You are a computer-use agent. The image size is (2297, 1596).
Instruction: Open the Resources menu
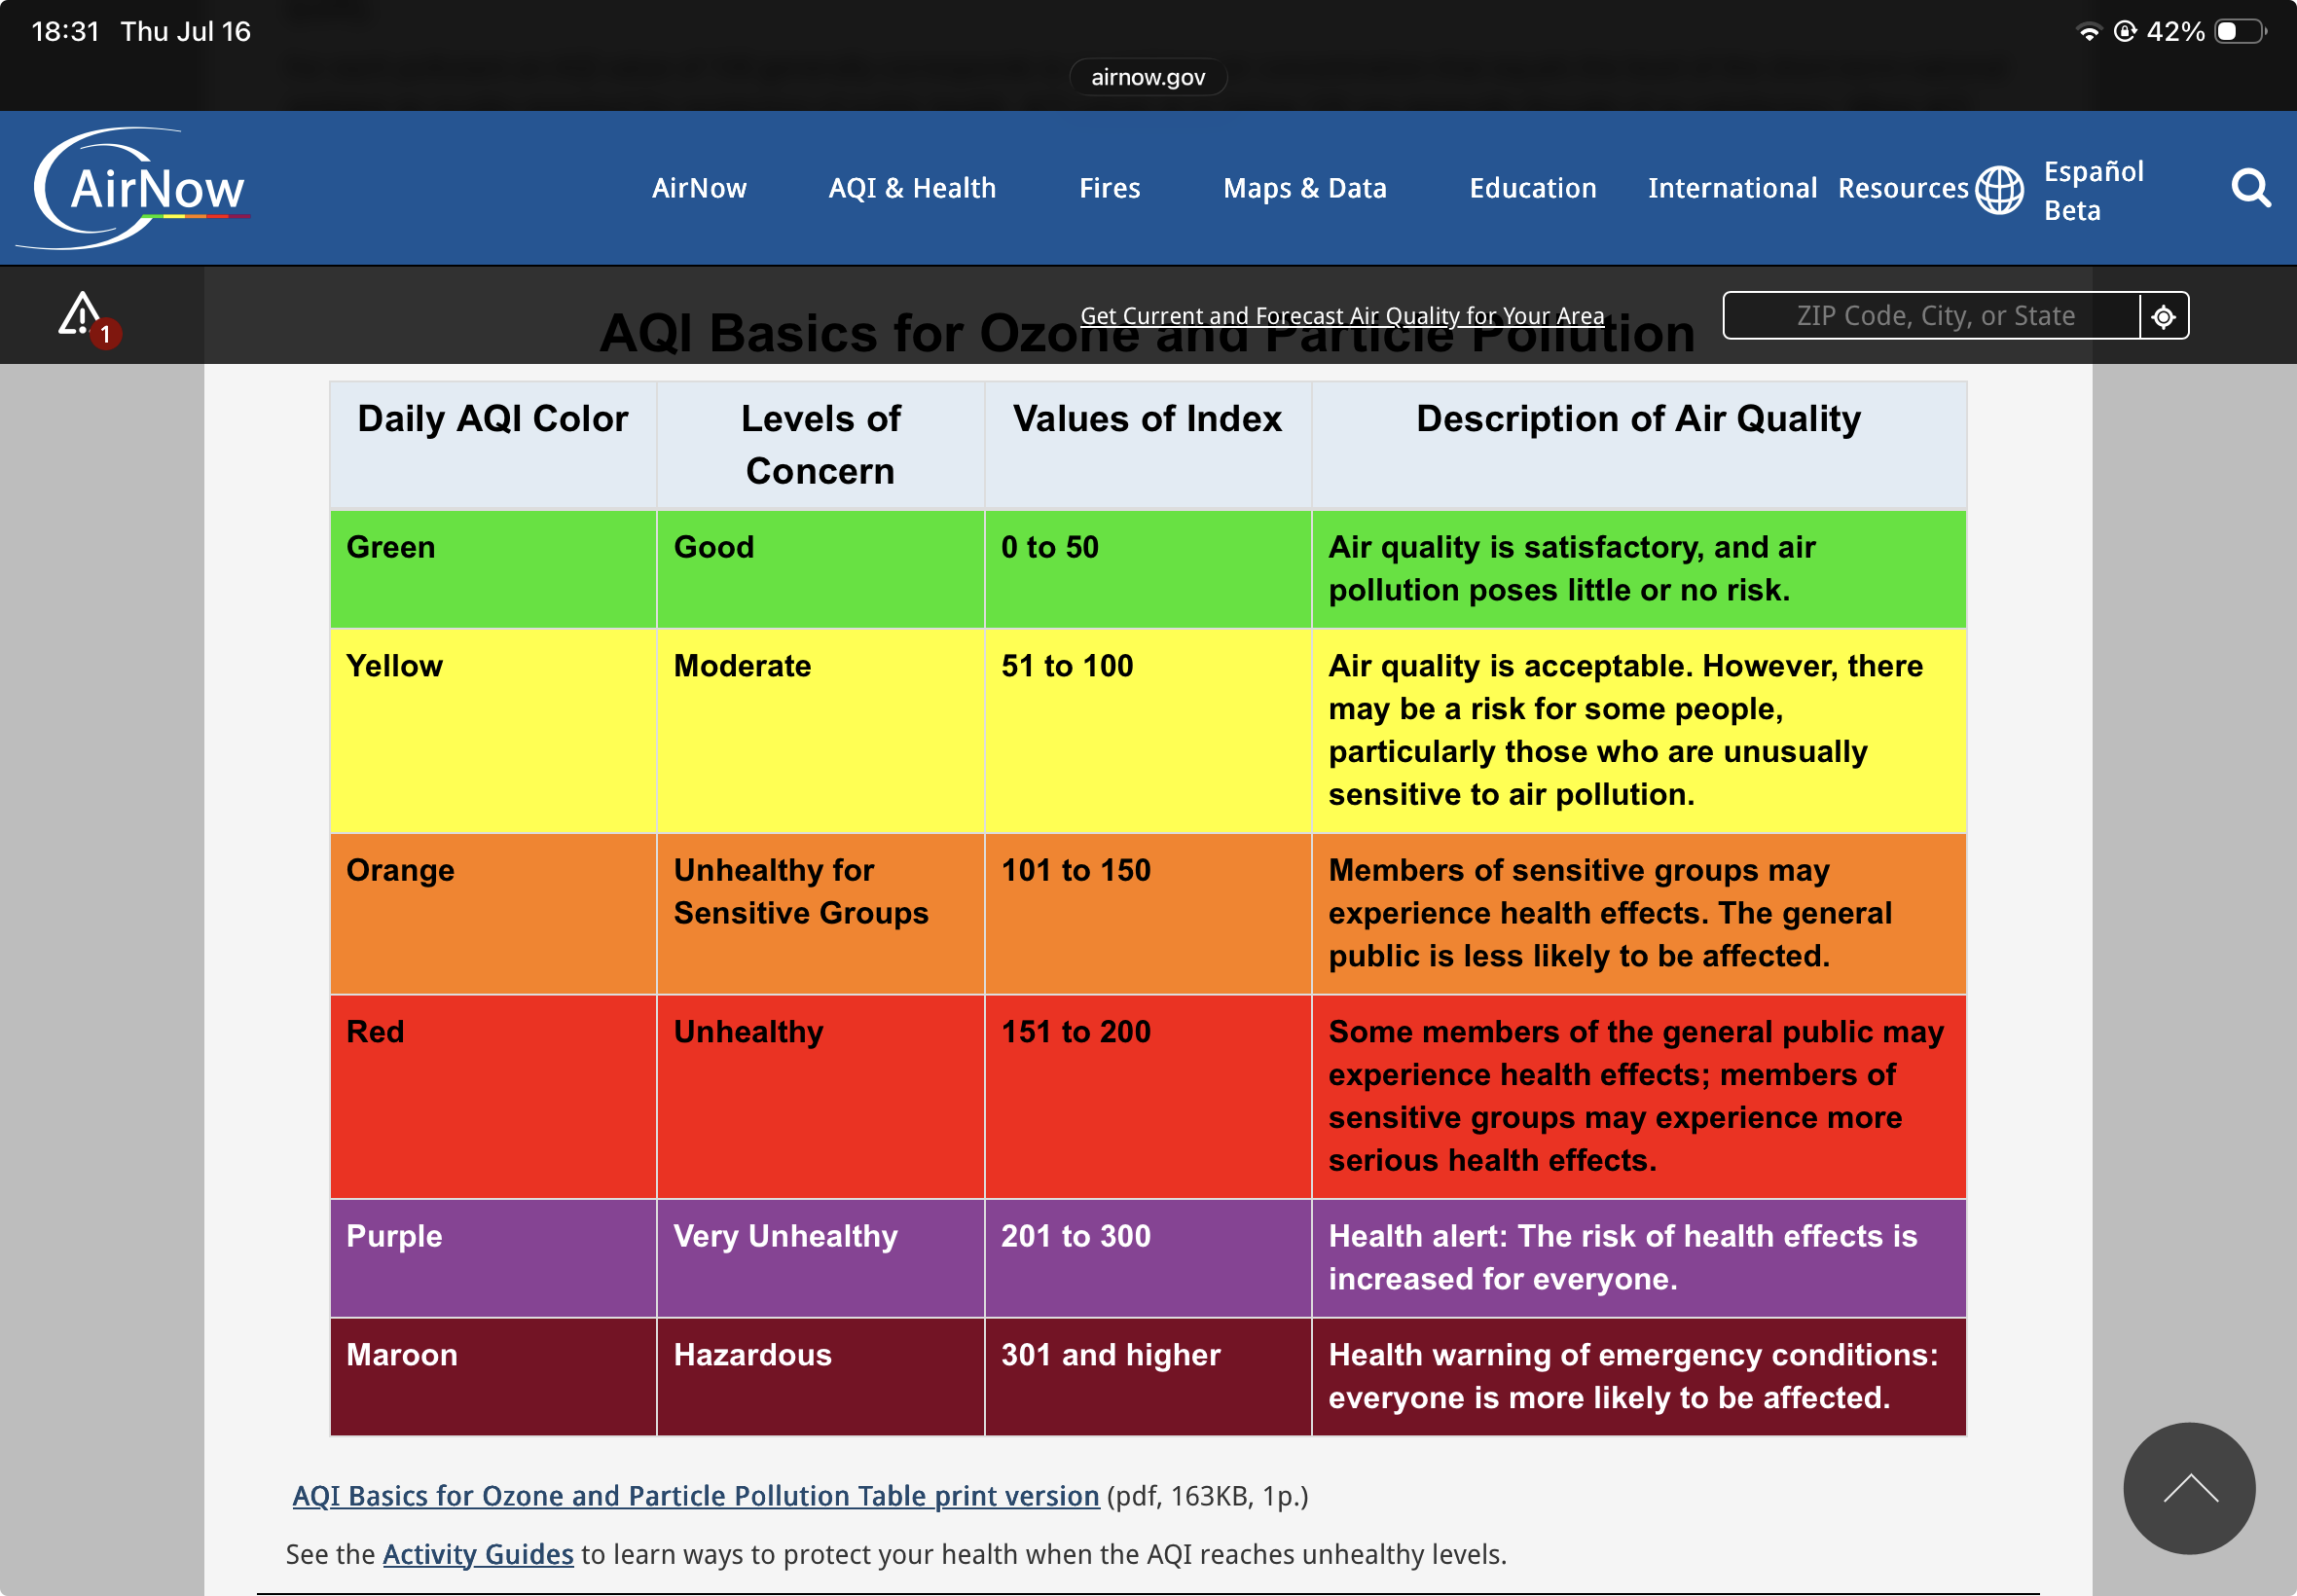(x=1903, y=188)
